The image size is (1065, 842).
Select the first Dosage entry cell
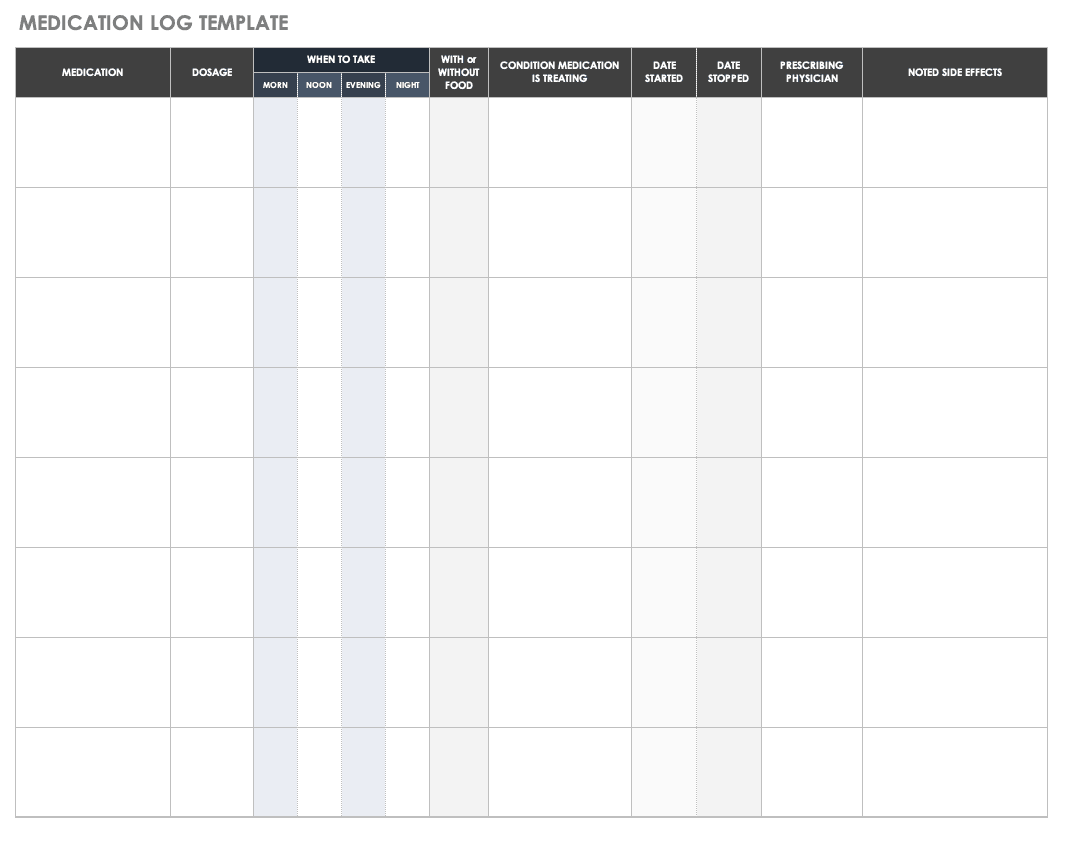pos(211,142)
